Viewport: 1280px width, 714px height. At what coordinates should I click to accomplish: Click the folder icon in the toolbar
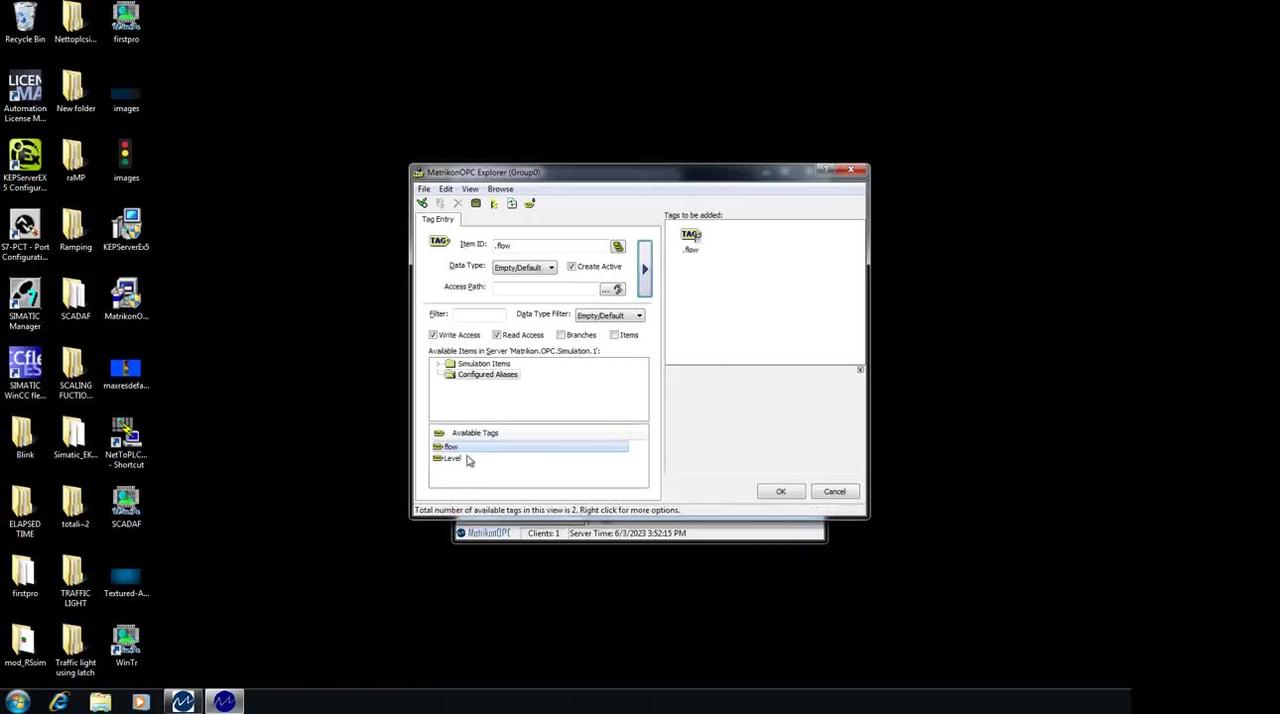pyautogui.click(x=476, y=203)
